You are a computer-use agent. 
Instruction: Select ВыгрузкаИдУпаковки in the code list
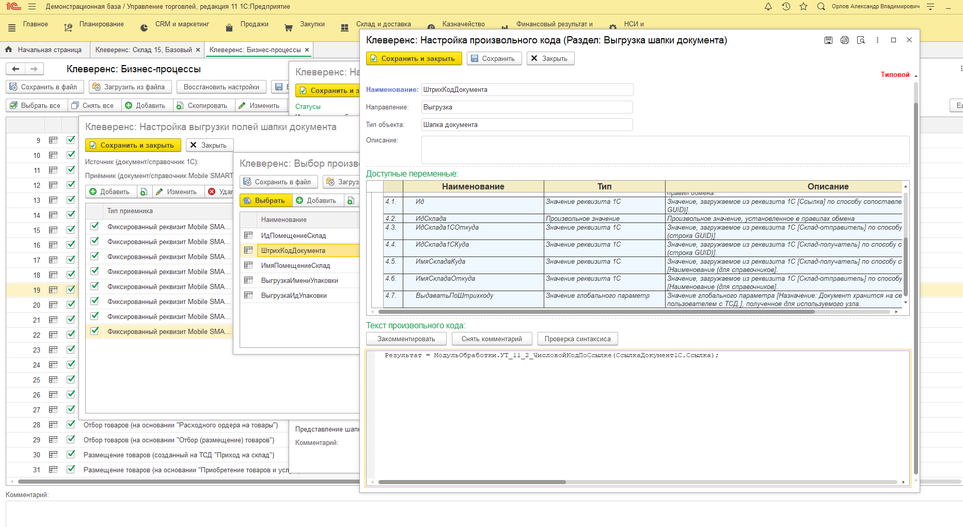(294, 295)
